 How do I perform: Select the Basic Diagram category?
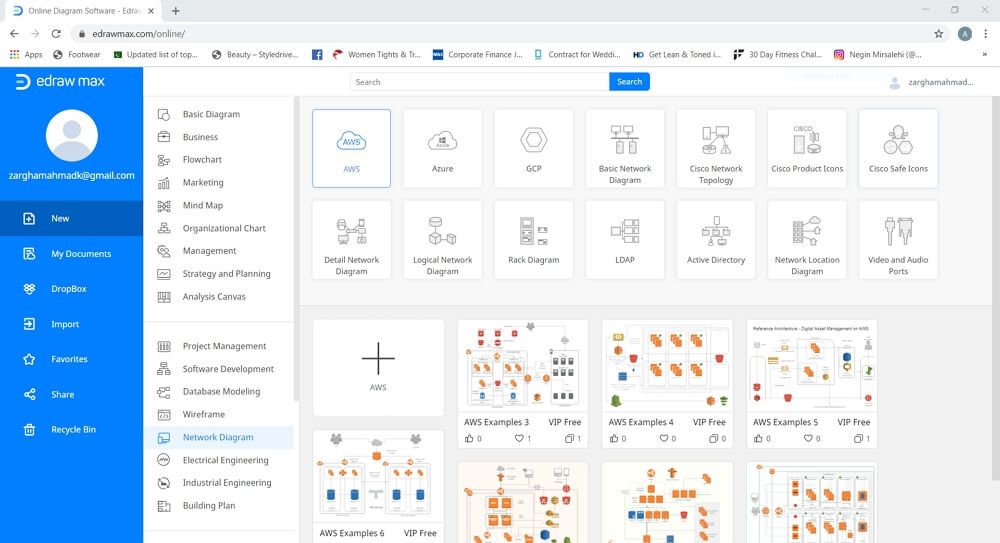pos(219,114)
